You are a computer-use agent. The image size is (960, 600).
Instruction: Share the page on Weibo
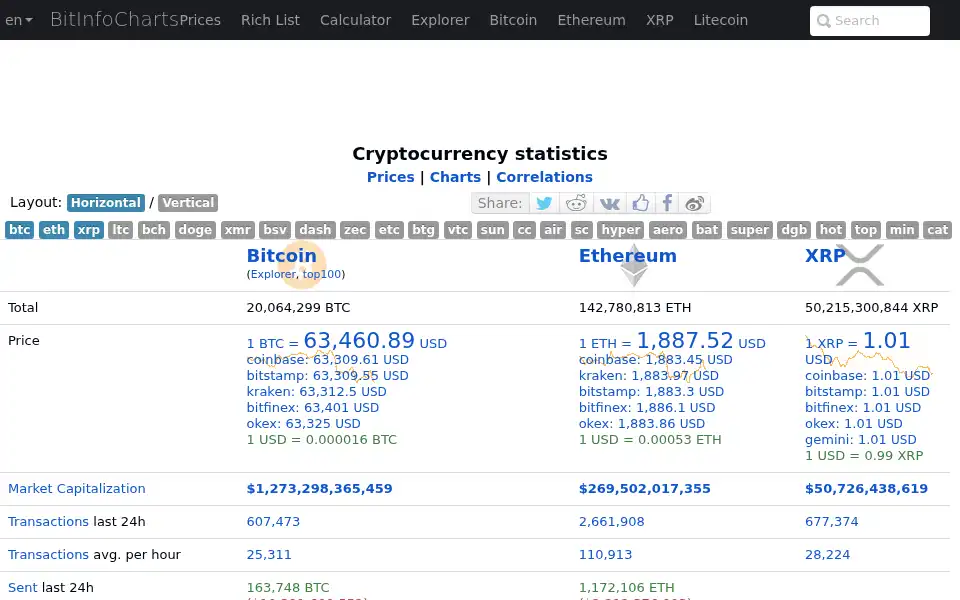694,203
